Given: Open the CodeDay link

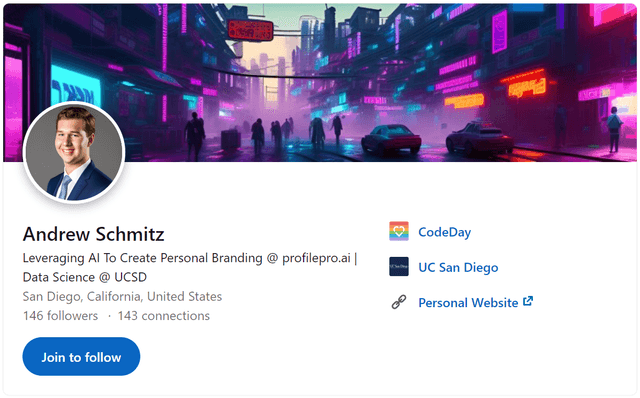Looking at the screenshot, I should click(444, 232).
